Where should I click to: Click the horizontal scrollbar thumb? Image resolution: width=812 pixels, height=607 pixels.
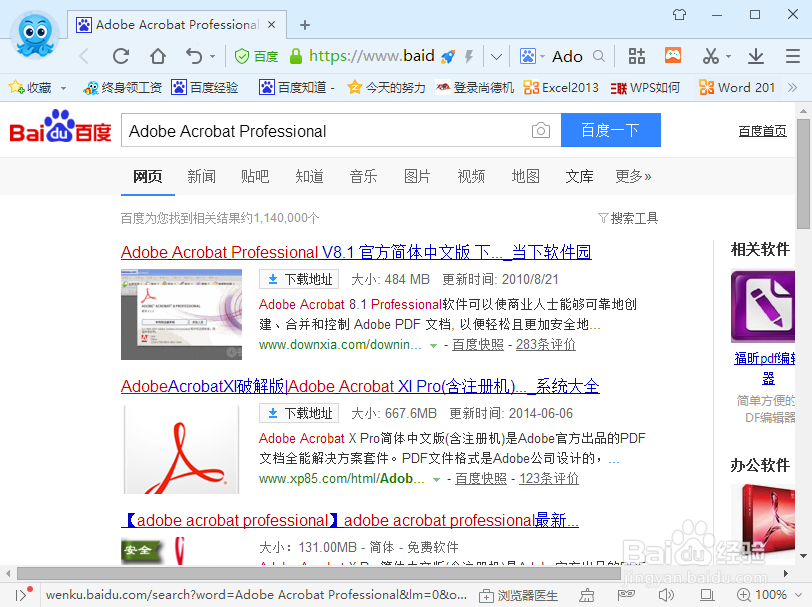click(318, 573)
